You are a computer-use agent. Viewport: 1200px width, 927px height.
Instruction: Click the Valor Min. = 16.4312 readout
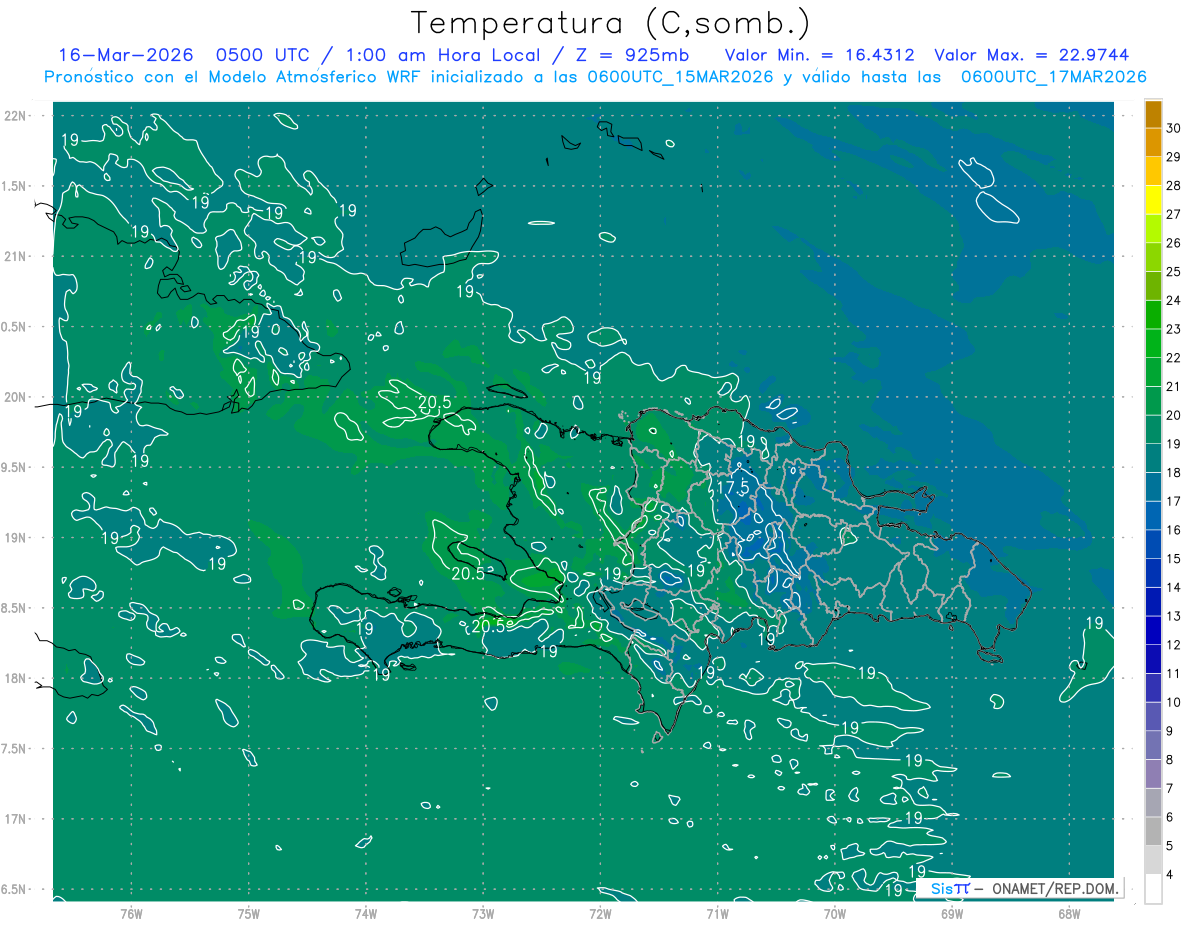[819, 55]
